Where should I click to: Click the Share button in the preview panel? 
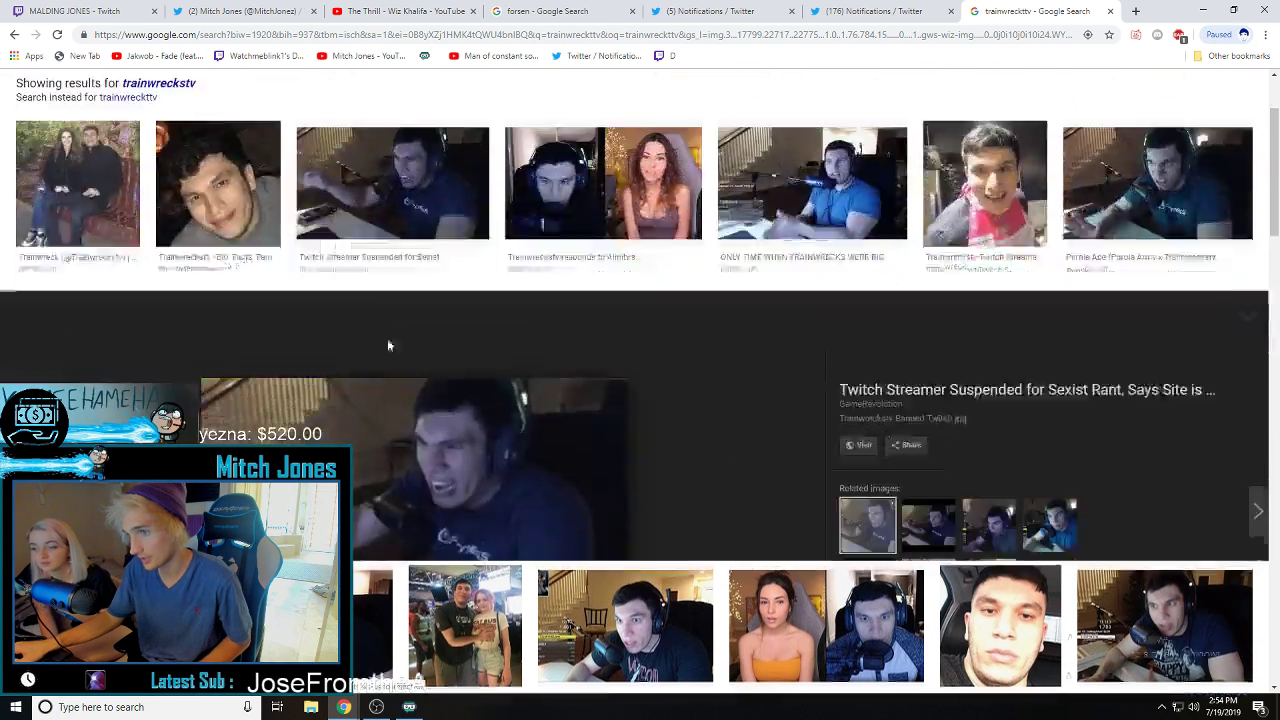click(906, 445)
